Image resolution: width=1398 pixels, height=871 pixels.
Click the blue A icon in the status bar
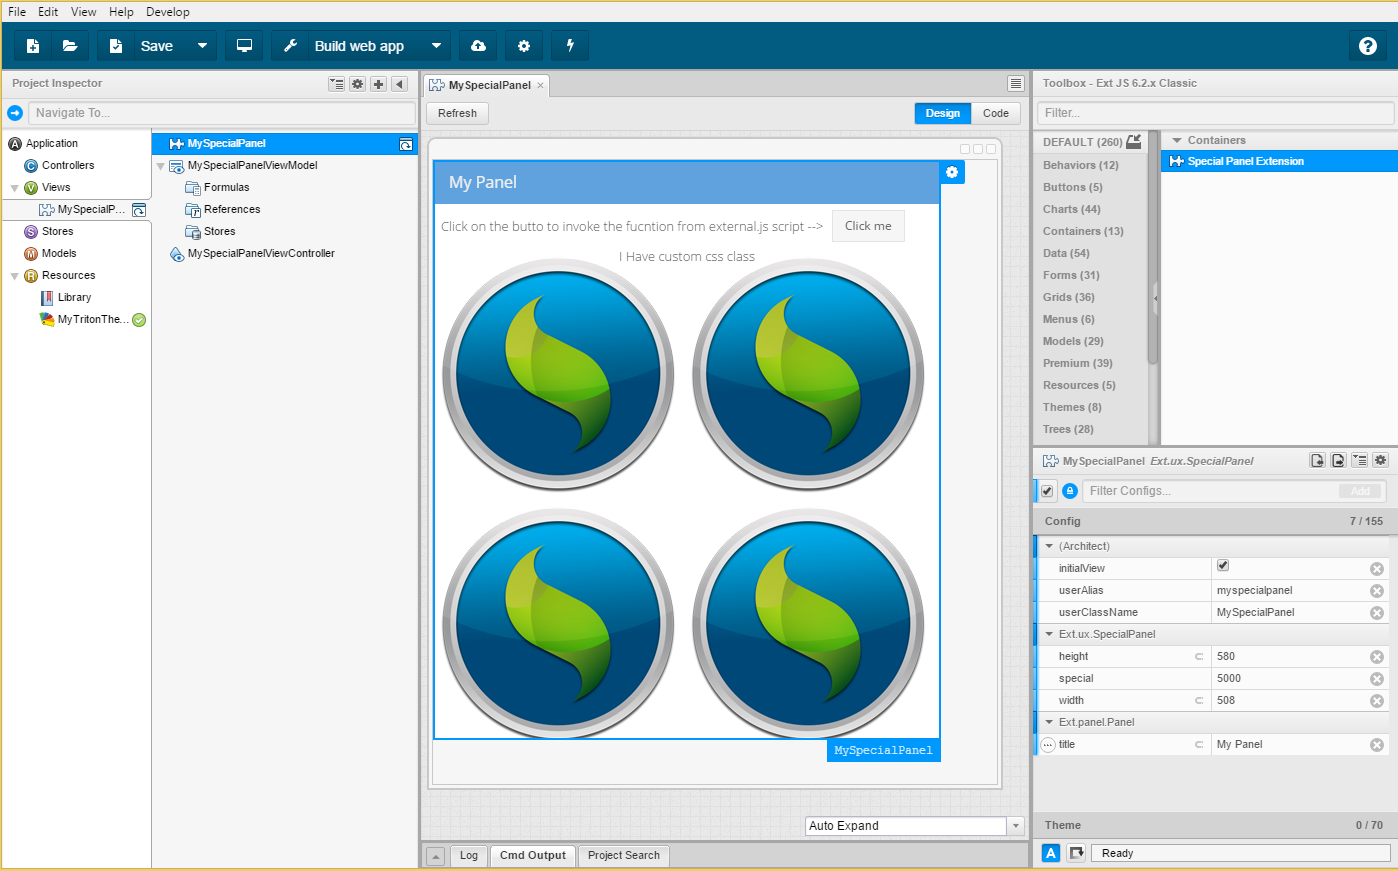click(1051, 853)
